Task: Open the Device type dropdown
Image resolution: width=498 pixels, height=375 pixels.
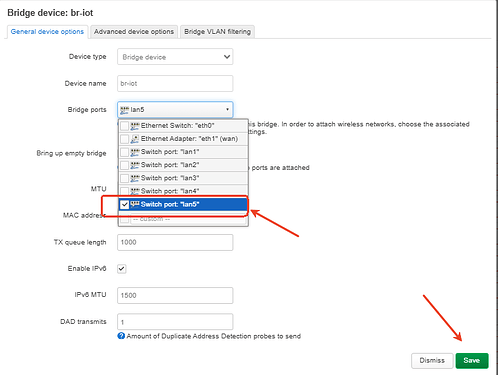Action: click(175, 57)
